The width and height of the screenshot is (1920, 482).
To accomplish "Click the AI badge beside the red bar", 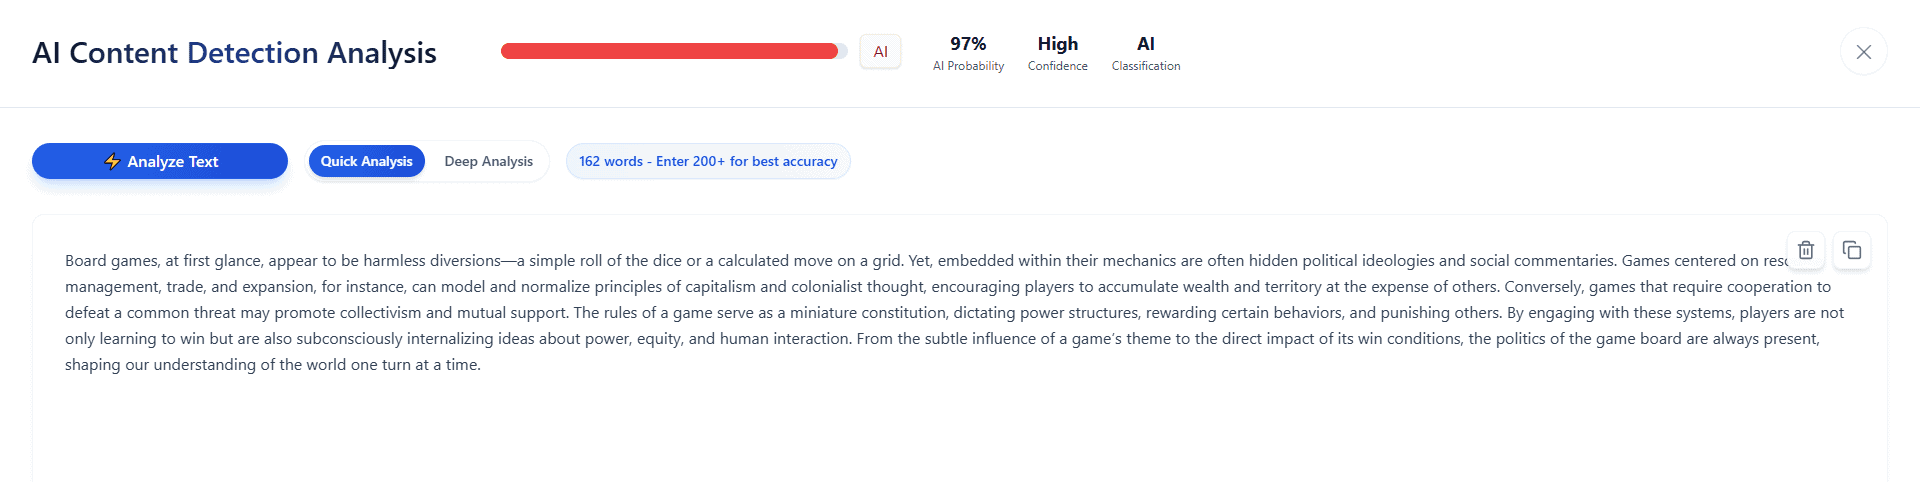I will [880, 52].
